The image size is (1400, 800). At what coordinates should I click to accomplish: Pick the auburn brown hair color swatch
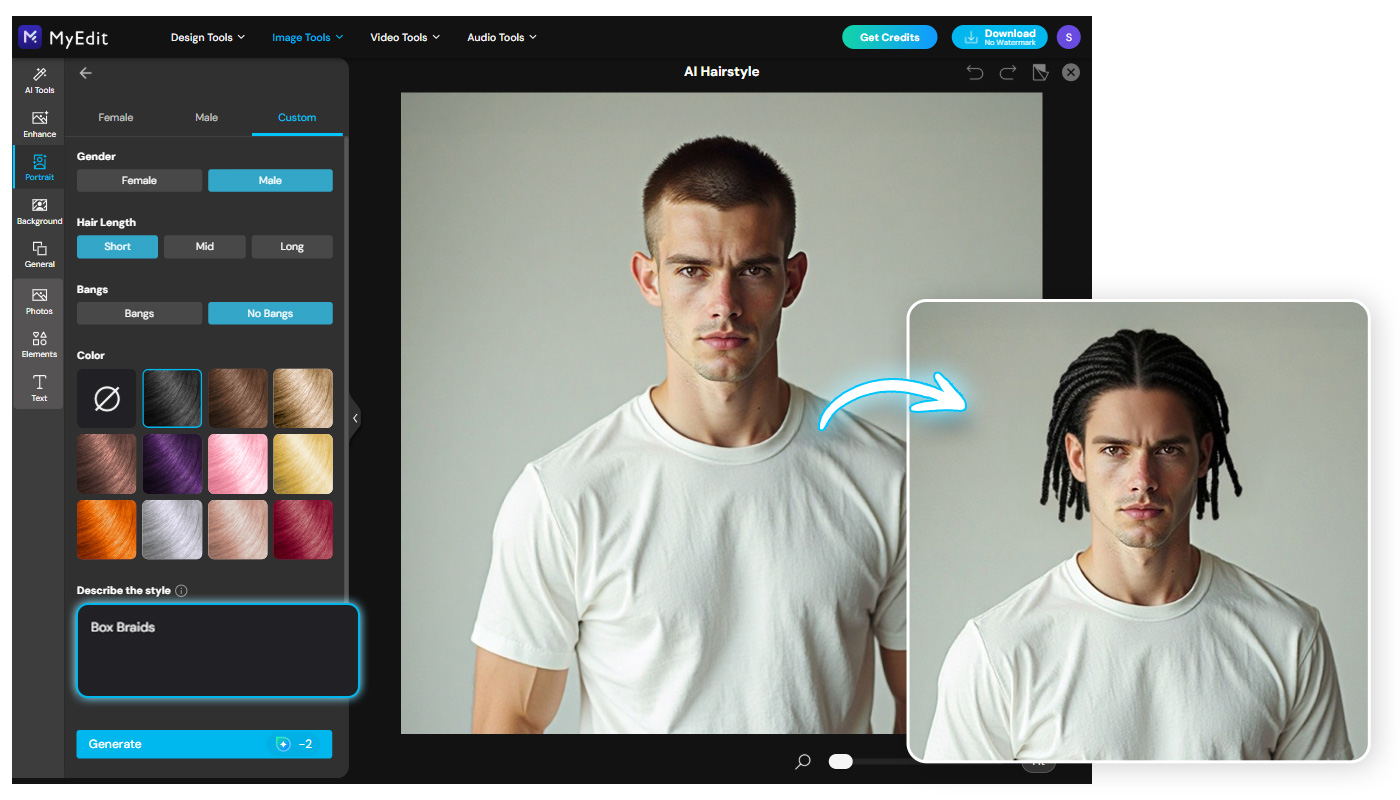[x=107, y=464]
